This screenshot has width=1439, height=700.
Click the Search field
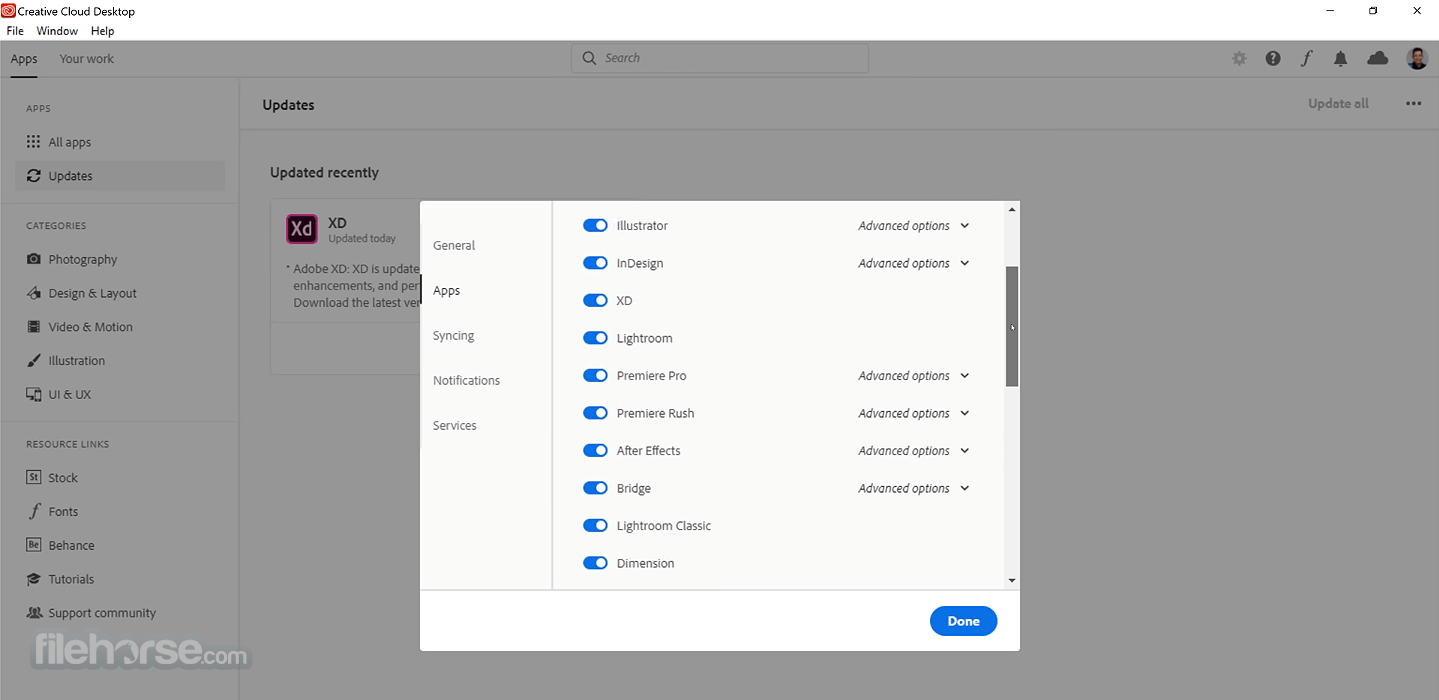[x=720, y=58]
